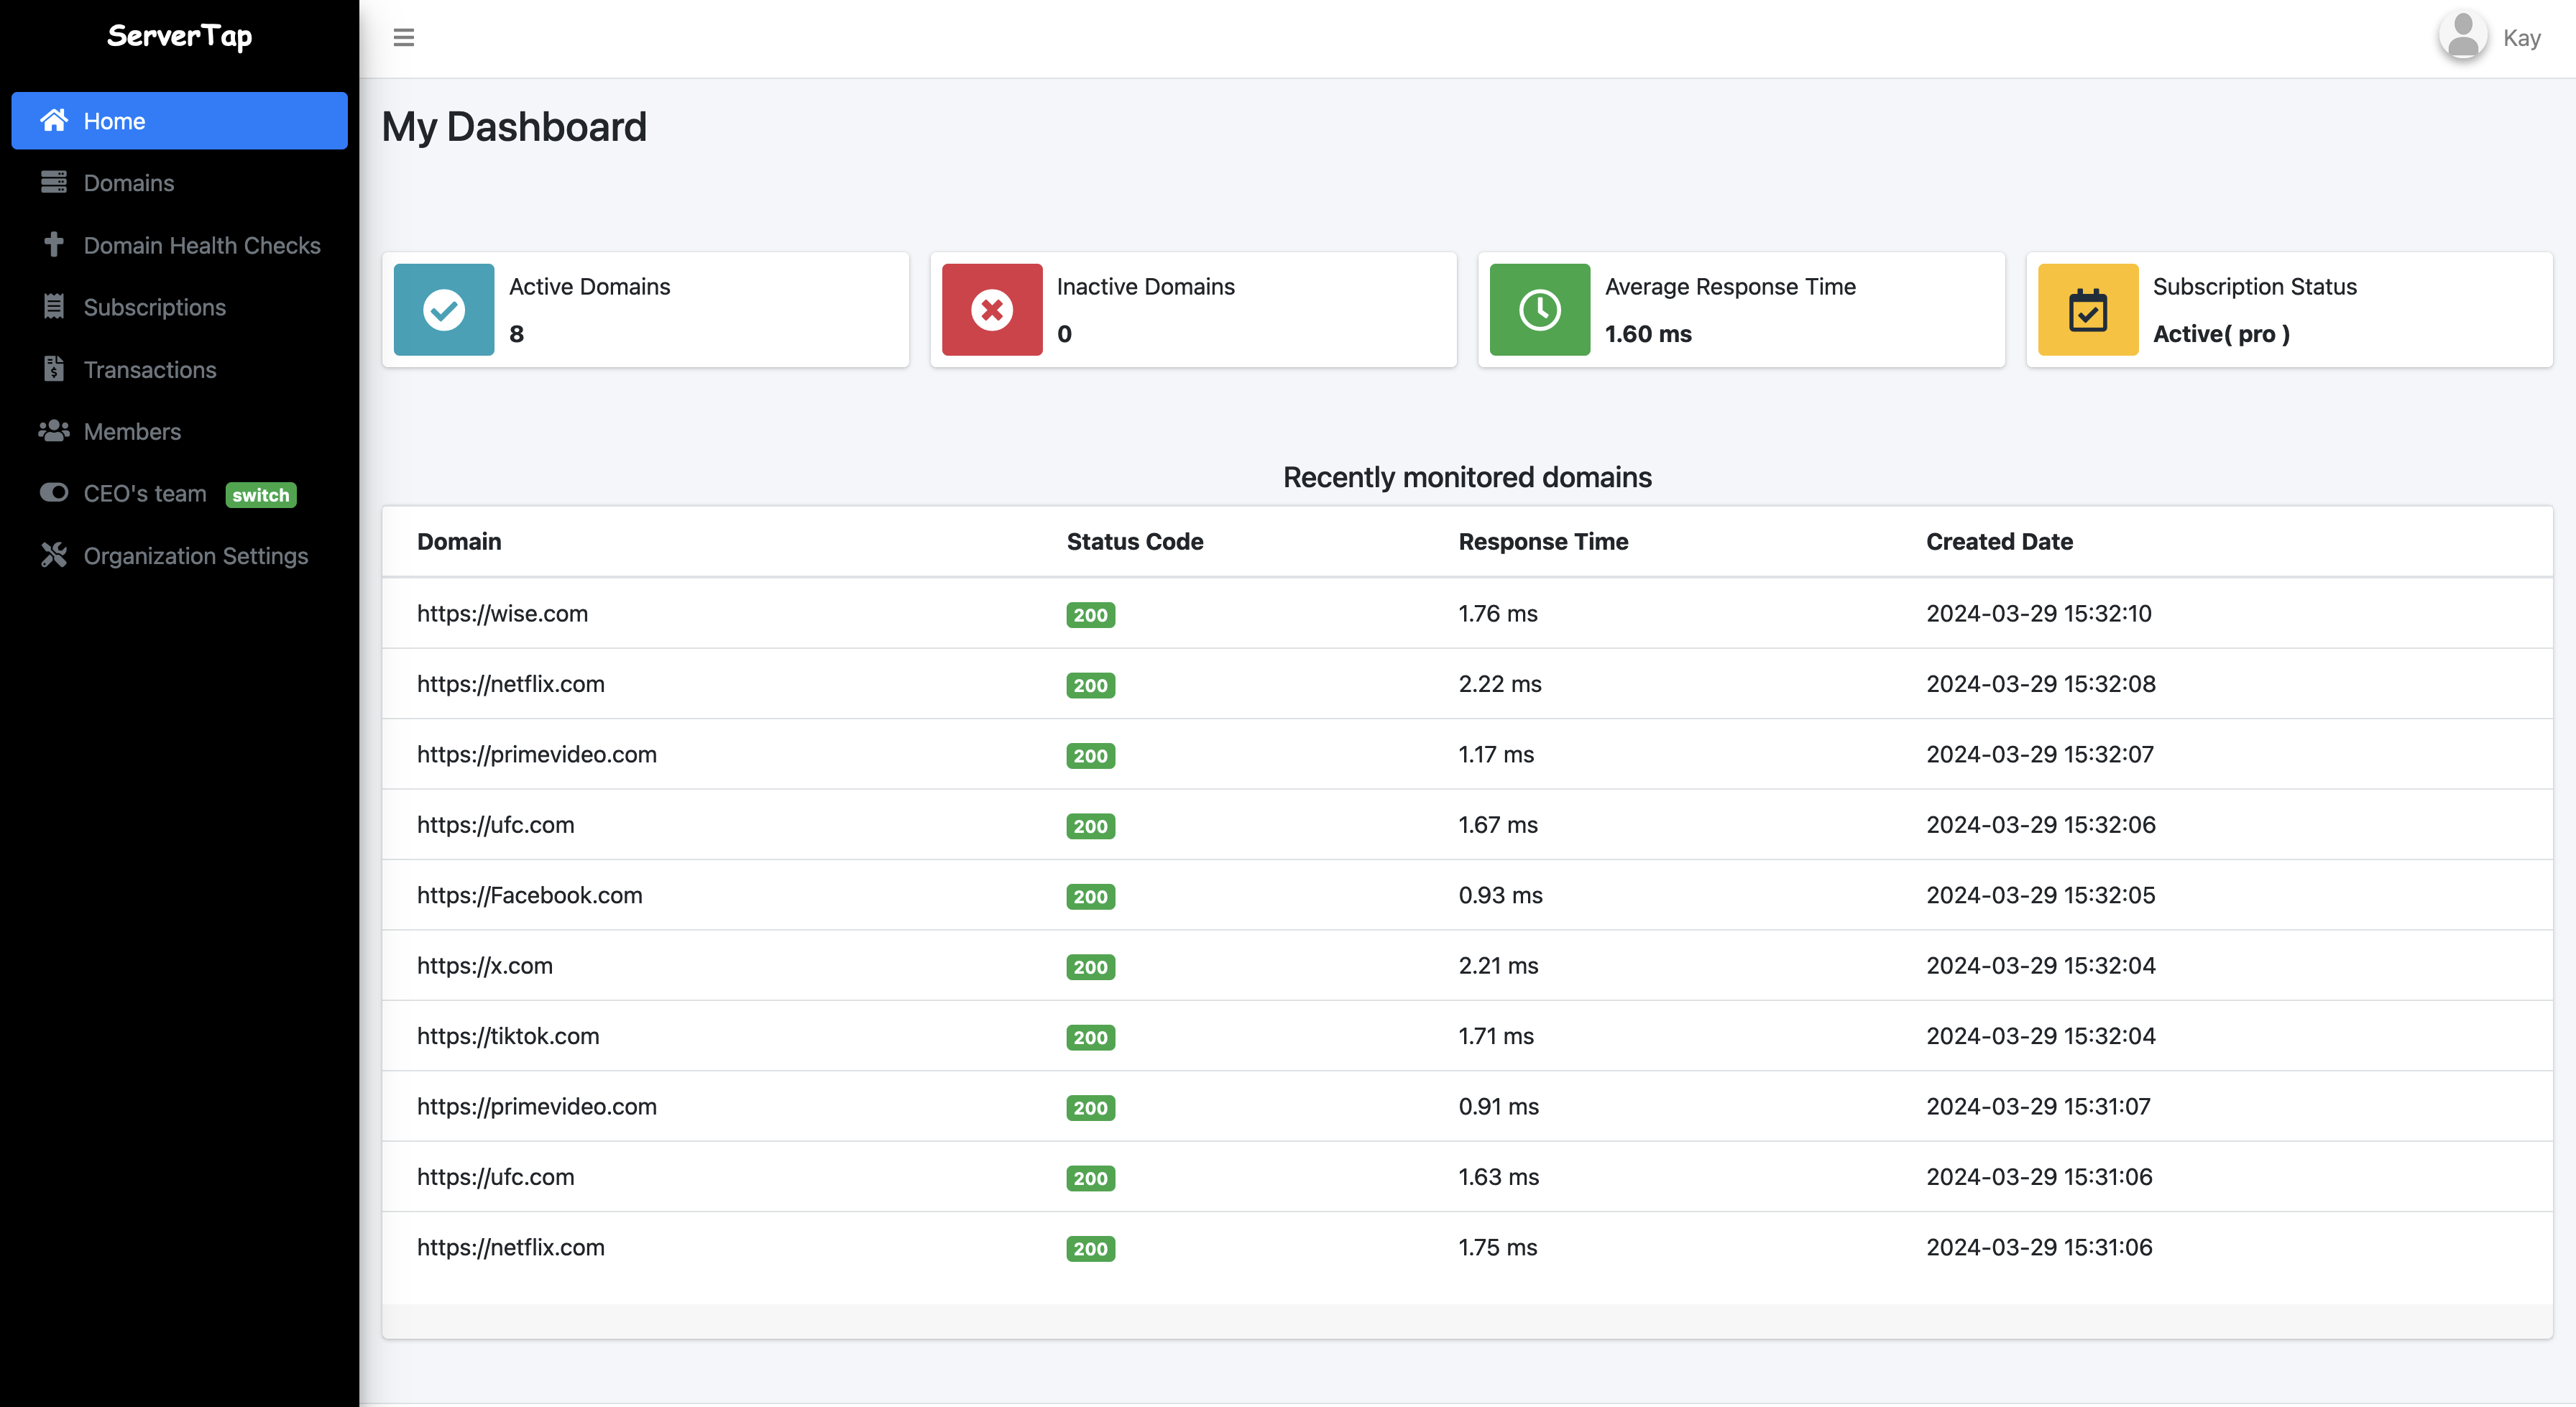The width and height of the screenshot is (2576, 1407).
Task: Go to Subscriptions page
Action: pos(179,307)
